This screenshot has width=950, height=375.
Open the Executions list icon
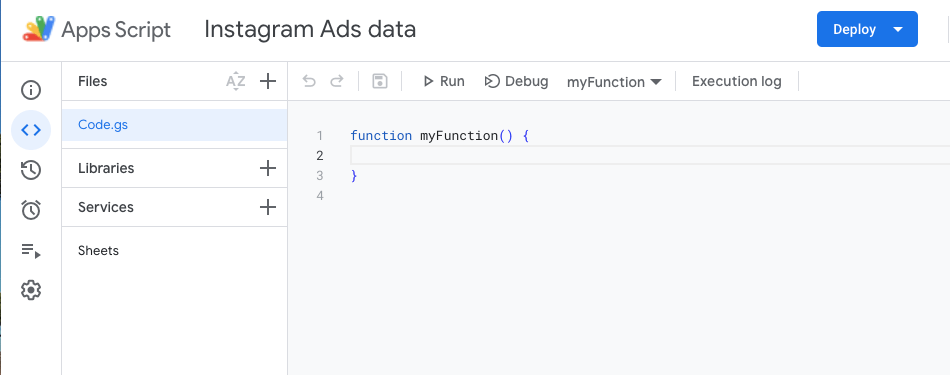pos(31,250)
